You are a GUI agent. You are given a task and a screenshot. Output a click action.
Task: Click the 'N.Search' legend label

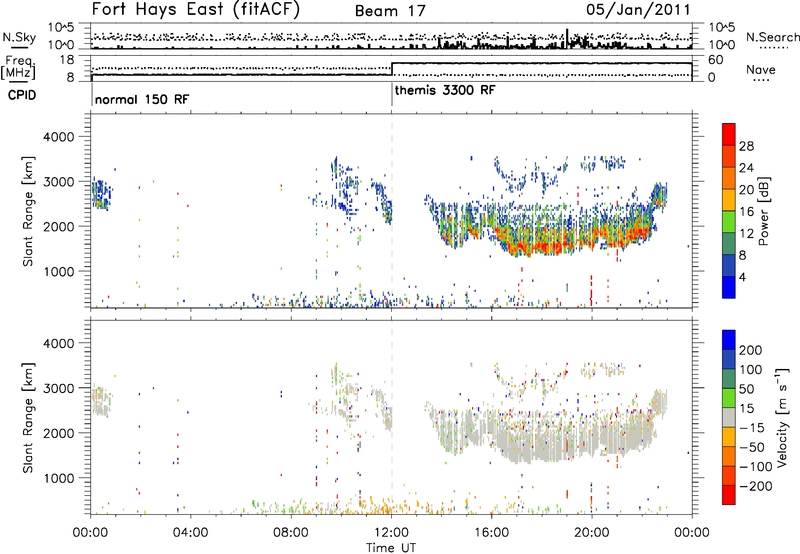pos(772,37)
